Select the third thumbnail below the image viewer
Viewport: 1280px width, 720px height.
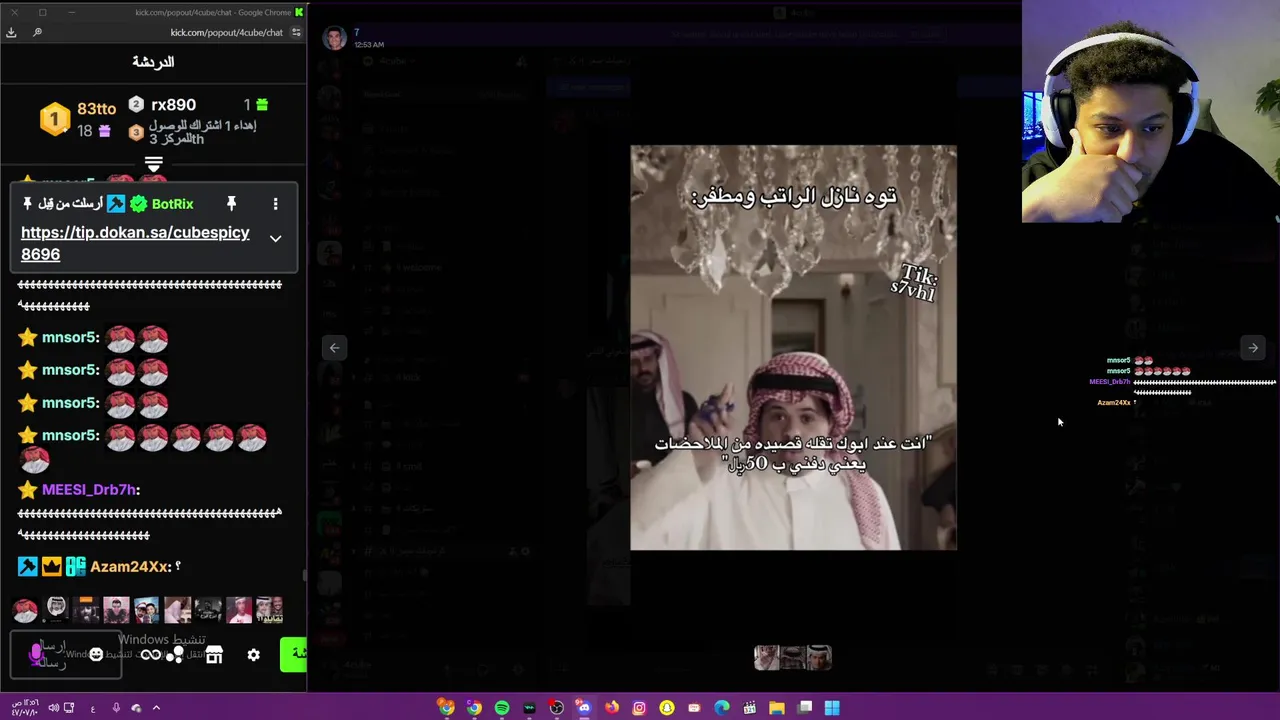pos(819,657)
